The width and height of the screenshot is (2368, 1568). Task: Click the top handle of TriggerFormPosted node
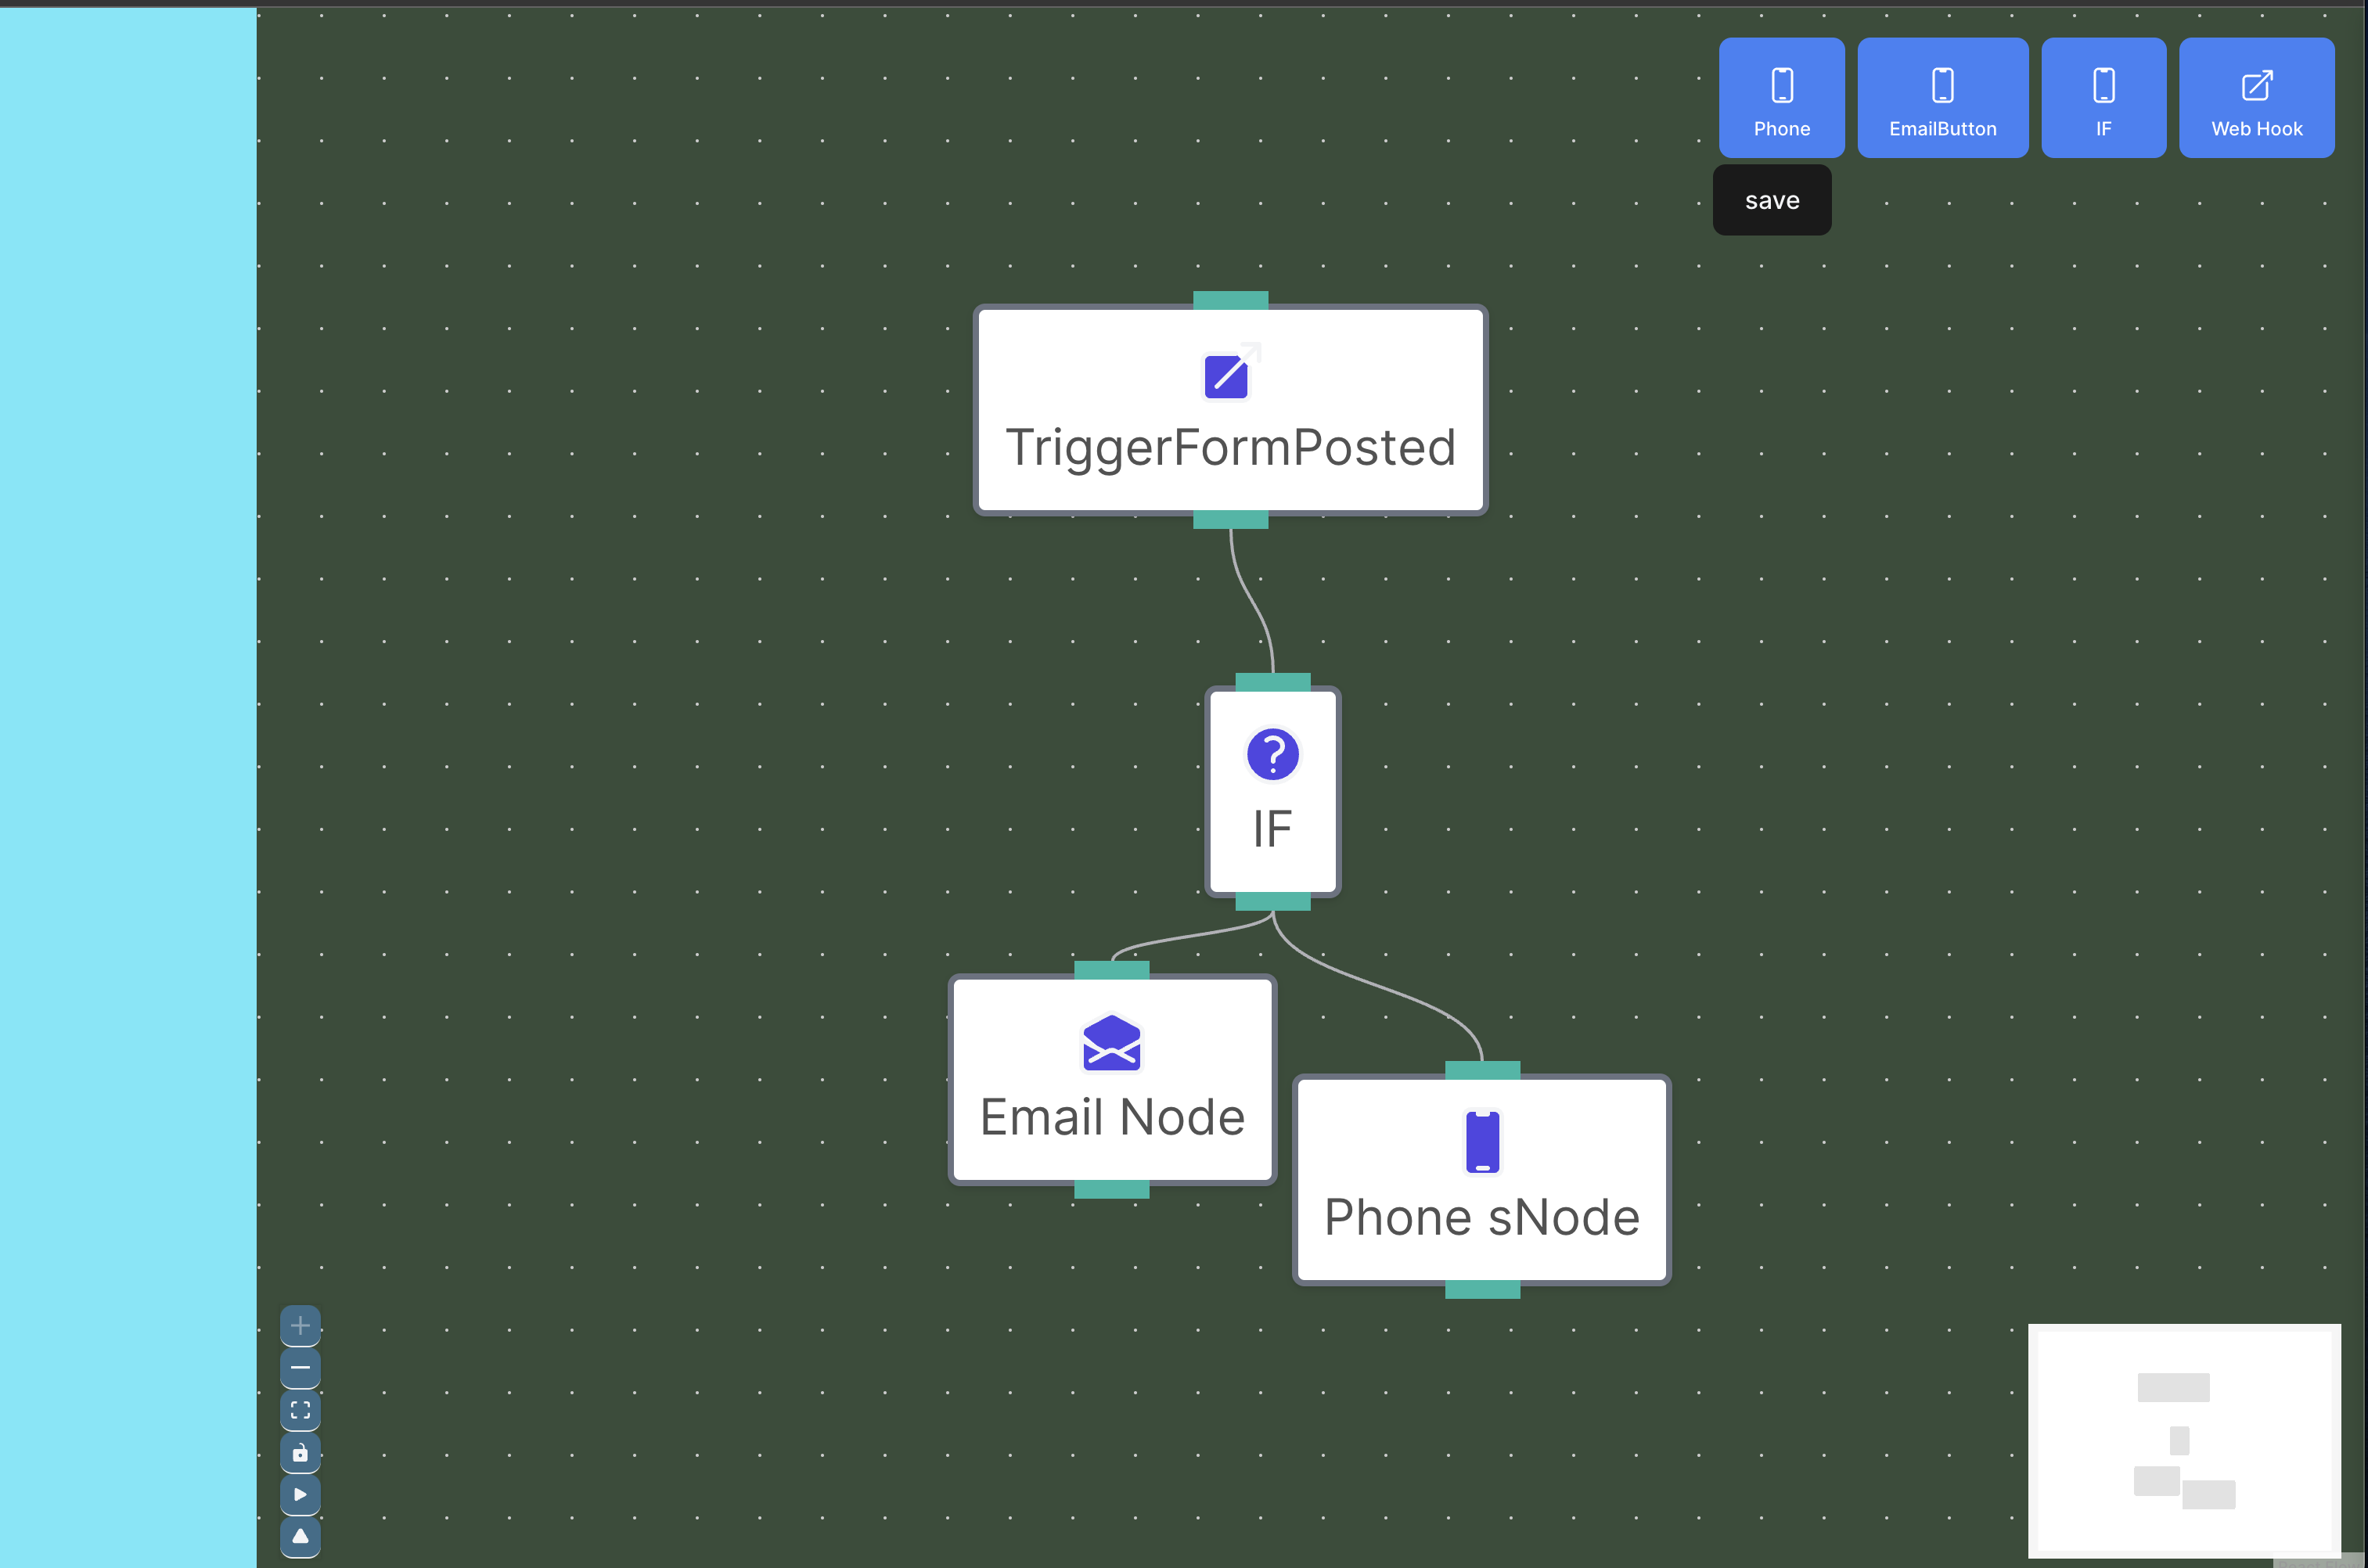[1230, 300]
